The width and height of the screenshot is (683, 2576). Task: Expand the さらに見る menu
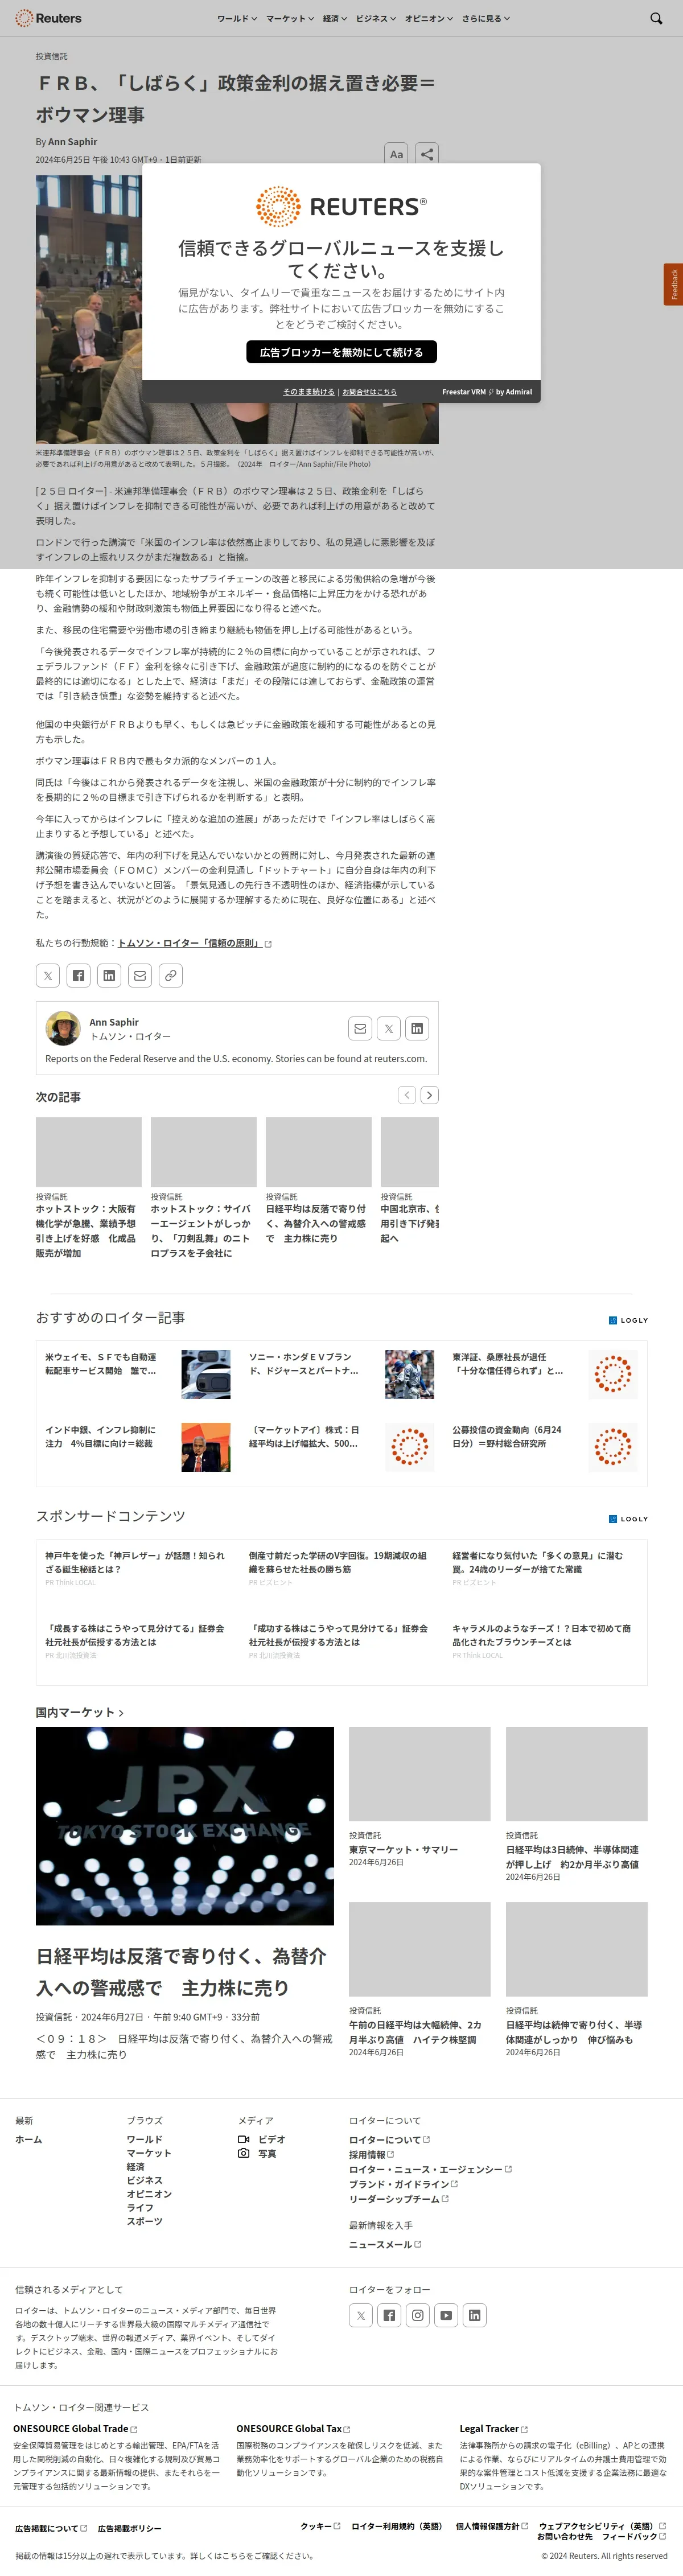pos(486,18)
